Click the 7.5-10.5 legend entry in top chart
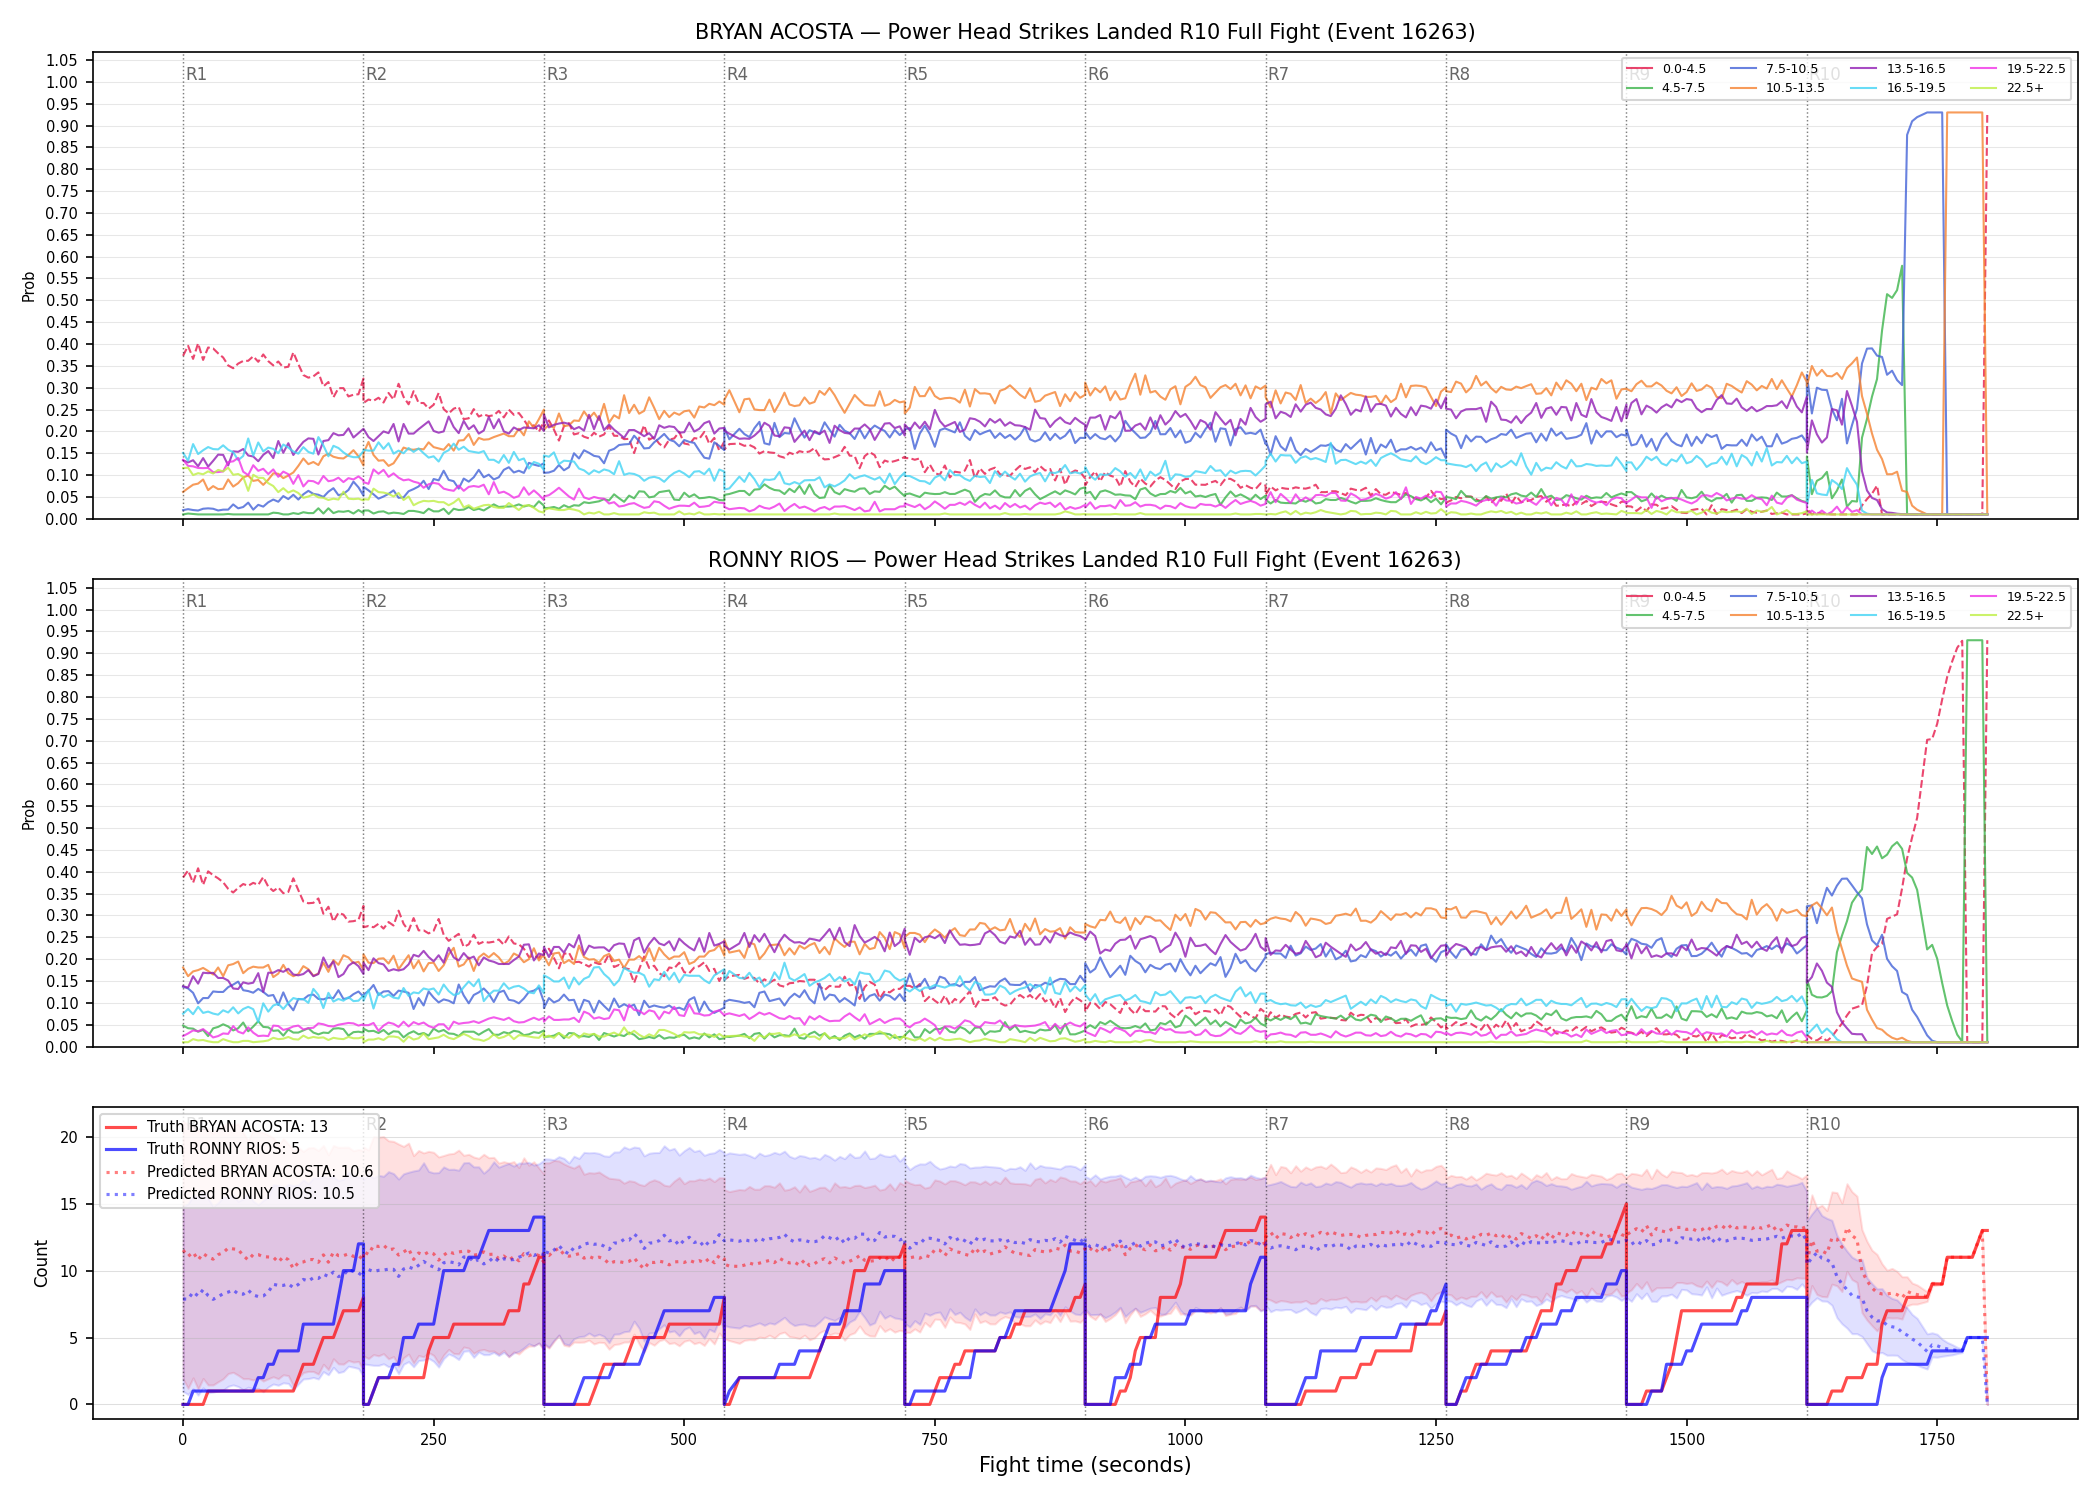The height and width of the screenshot is (1500, 2100). pos(1775,69)
